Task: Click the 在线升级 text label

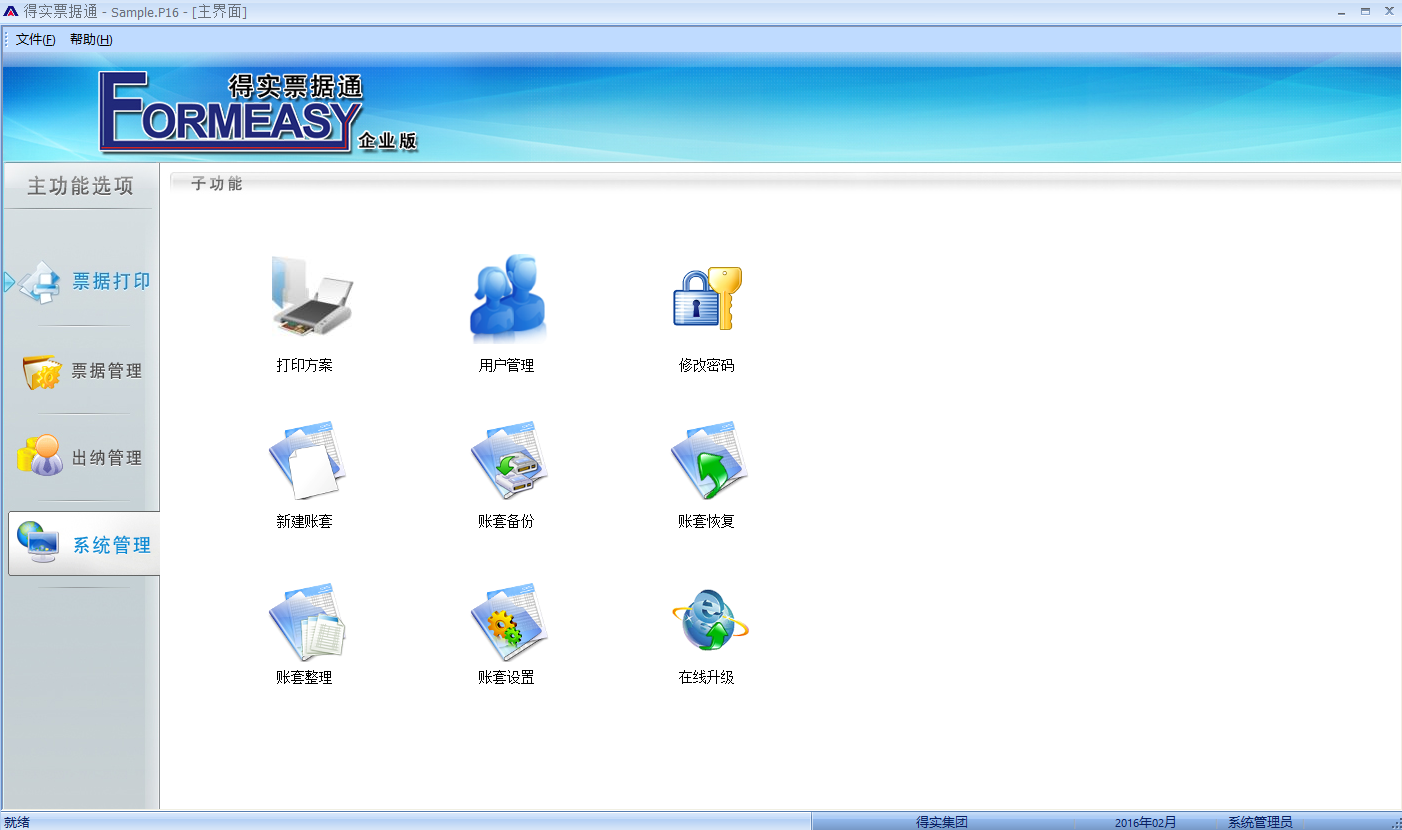Action: pyautogui.click(x=707, y=678)
